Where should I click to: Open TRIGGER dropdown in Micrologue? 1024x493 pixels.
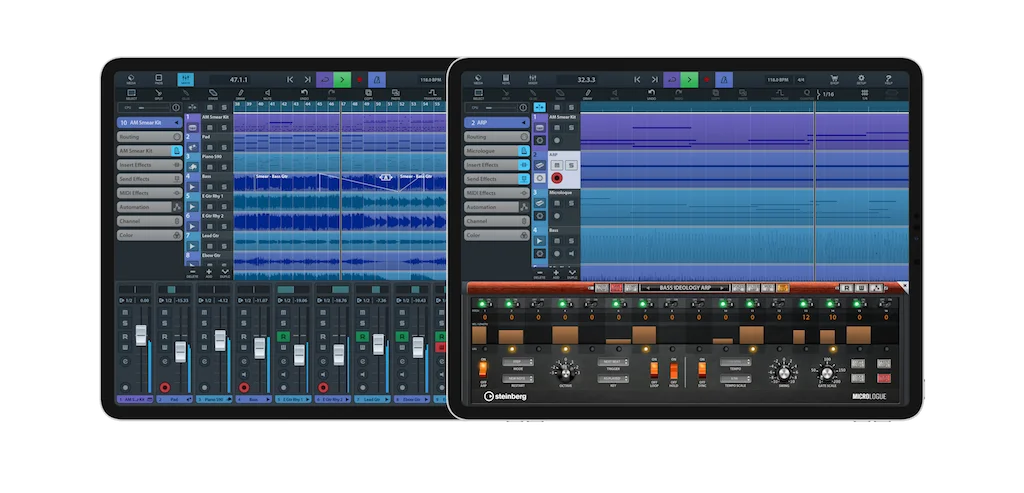pyautogui.click(x=613, y=362)
